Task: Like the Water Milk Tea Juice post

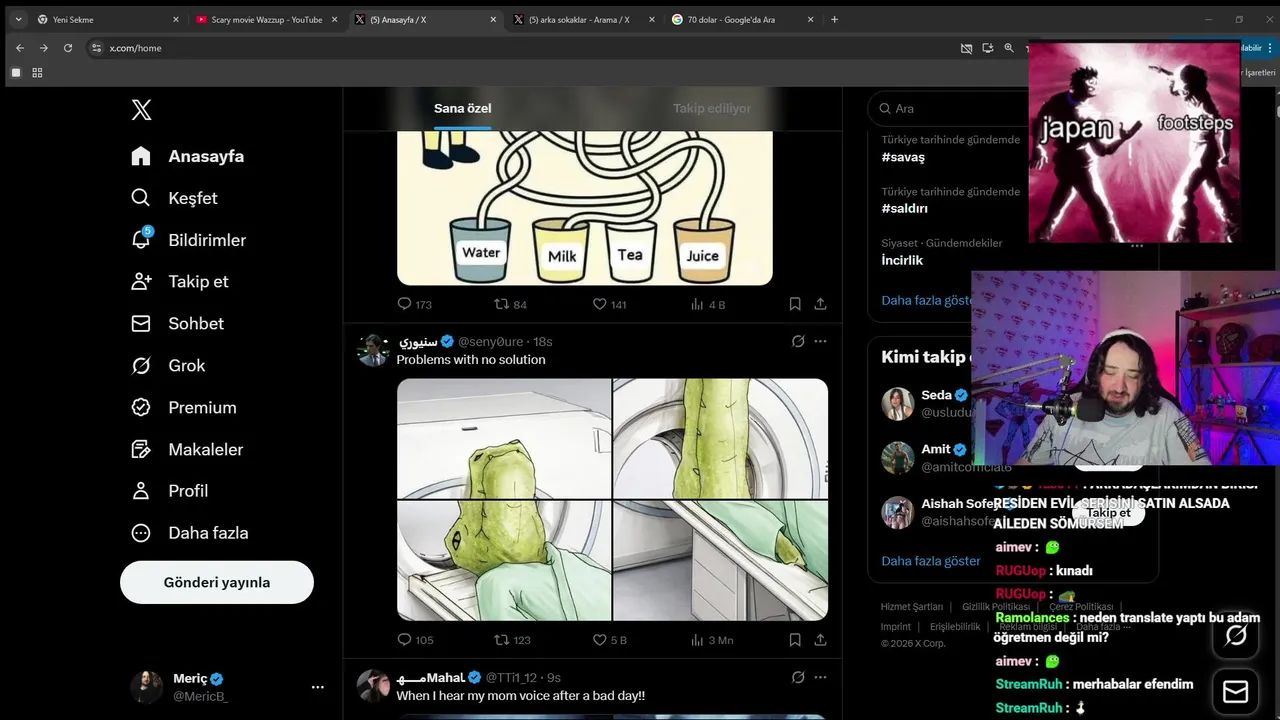Action: pyautogui.click(x=600, y=304)
